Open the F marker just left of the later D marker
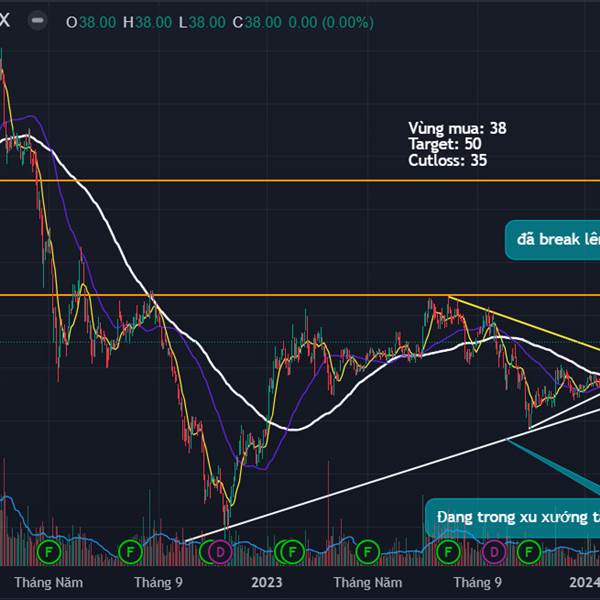 (448, 552)
